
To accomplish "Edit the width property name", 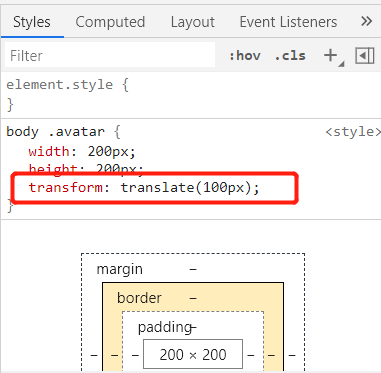I will coord(50,152).
